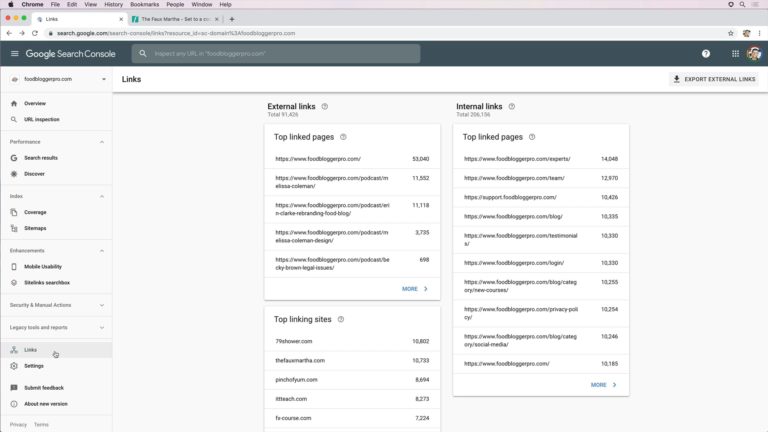Click the Sitelinks searchbox icon
Screen dimensions: 768x432
14,283
